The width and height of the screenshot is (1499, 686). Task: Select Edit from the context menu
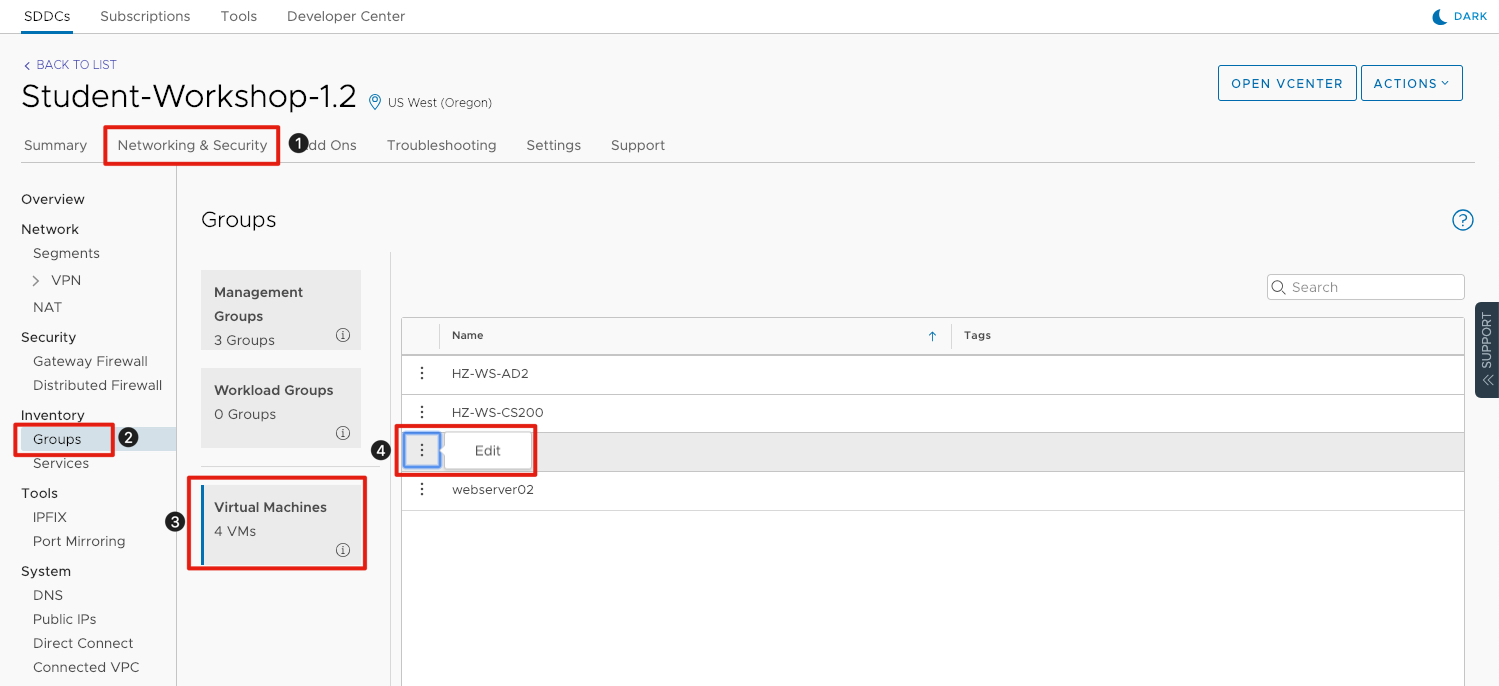coord(487,451)
